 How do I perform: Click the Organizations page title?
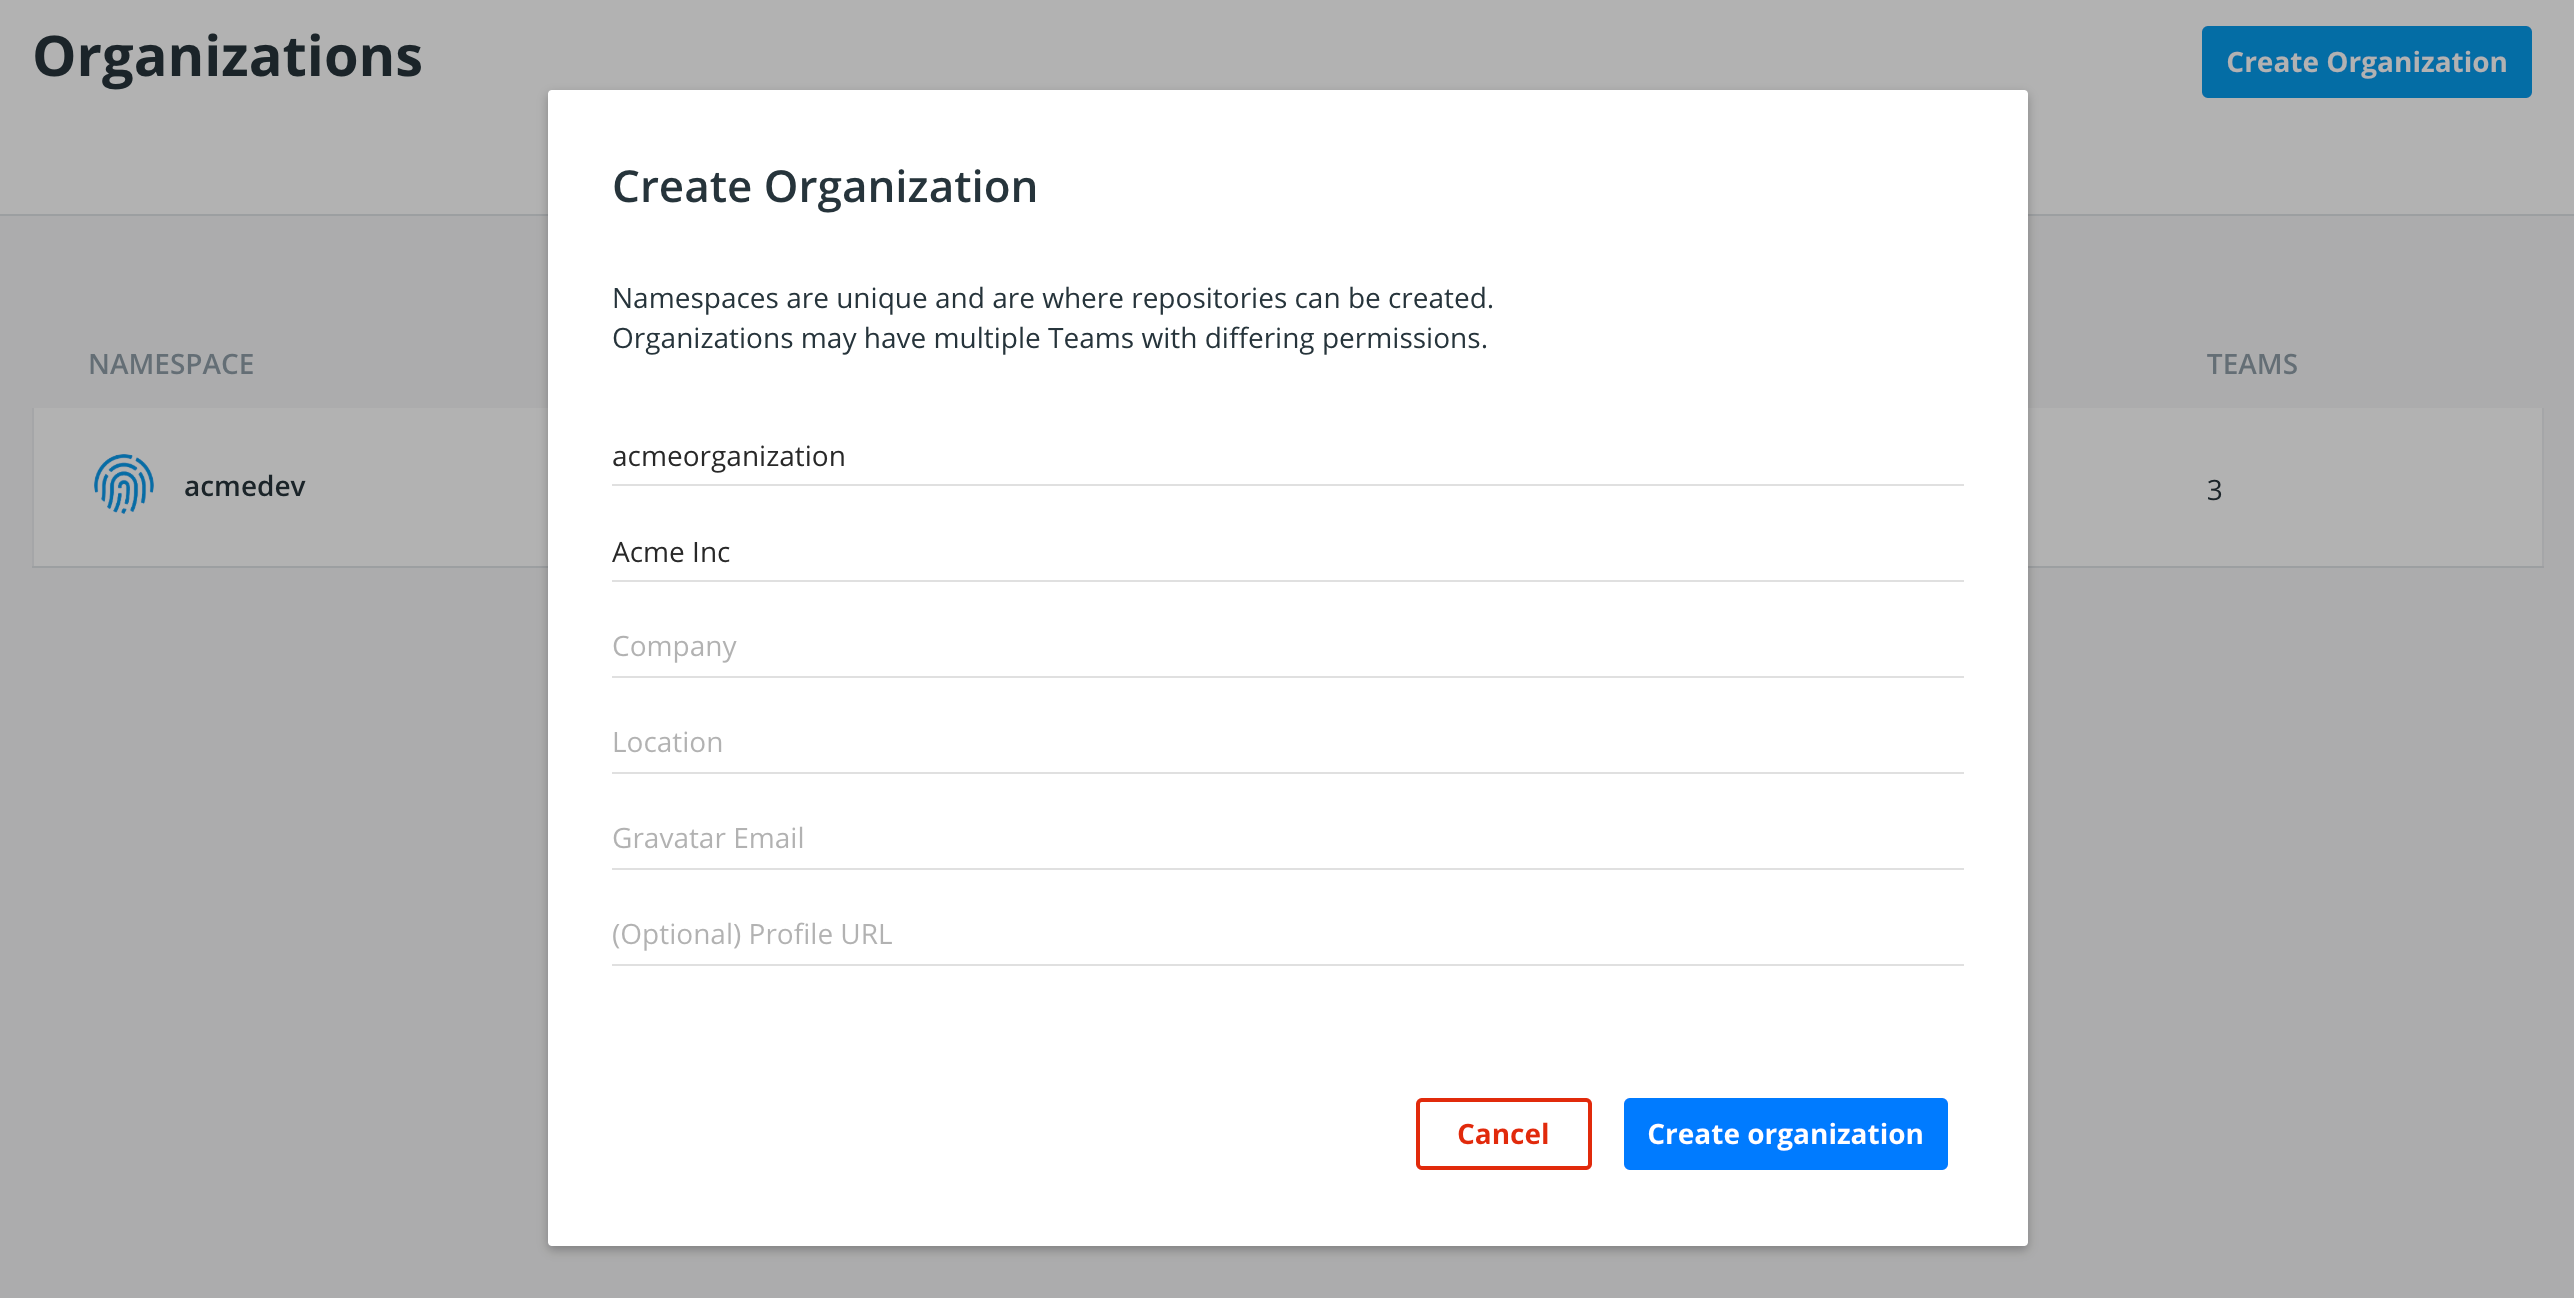pos(228,58)
